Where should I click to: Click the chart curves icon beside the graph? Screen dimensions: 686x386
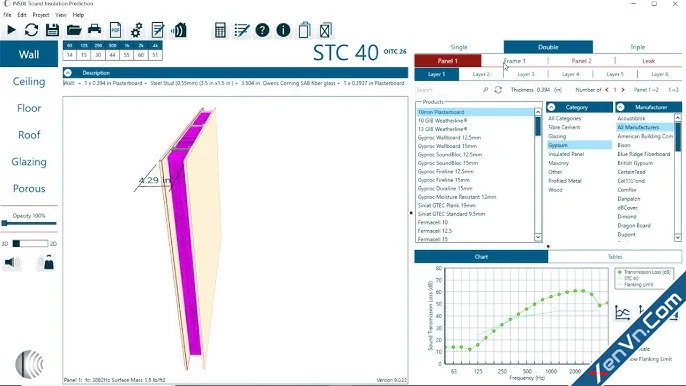click(x=622, y=312)
